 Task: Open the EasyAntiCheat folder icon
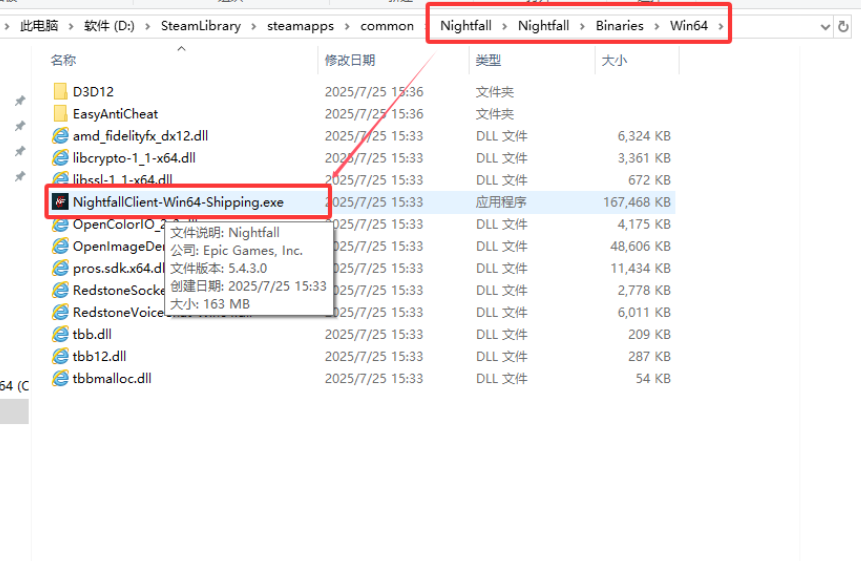[60, 114]
